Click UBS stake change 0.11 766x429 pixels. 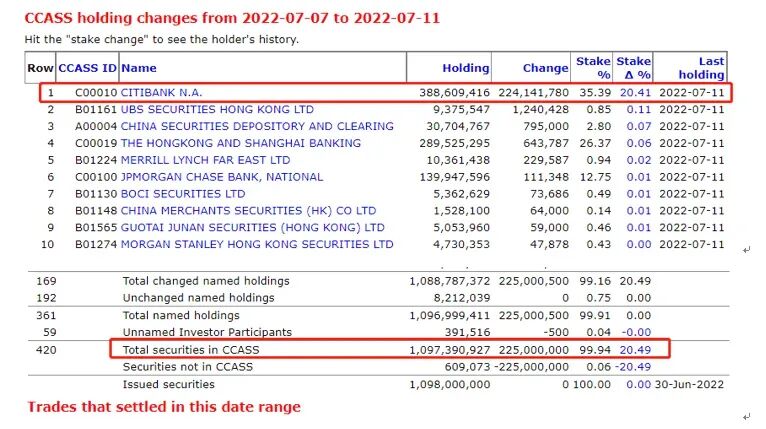(638, 109)
